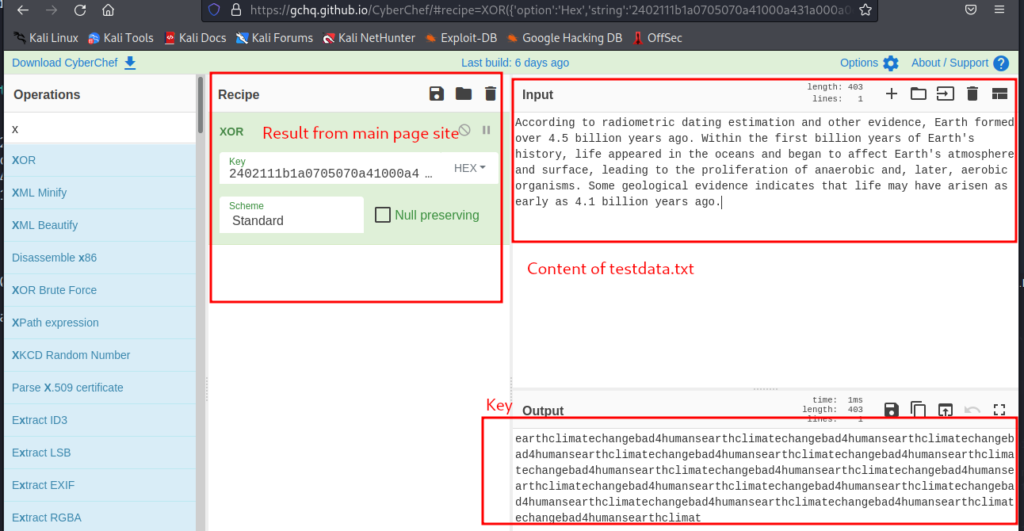Disable the XOR operation

click(464, 130)
